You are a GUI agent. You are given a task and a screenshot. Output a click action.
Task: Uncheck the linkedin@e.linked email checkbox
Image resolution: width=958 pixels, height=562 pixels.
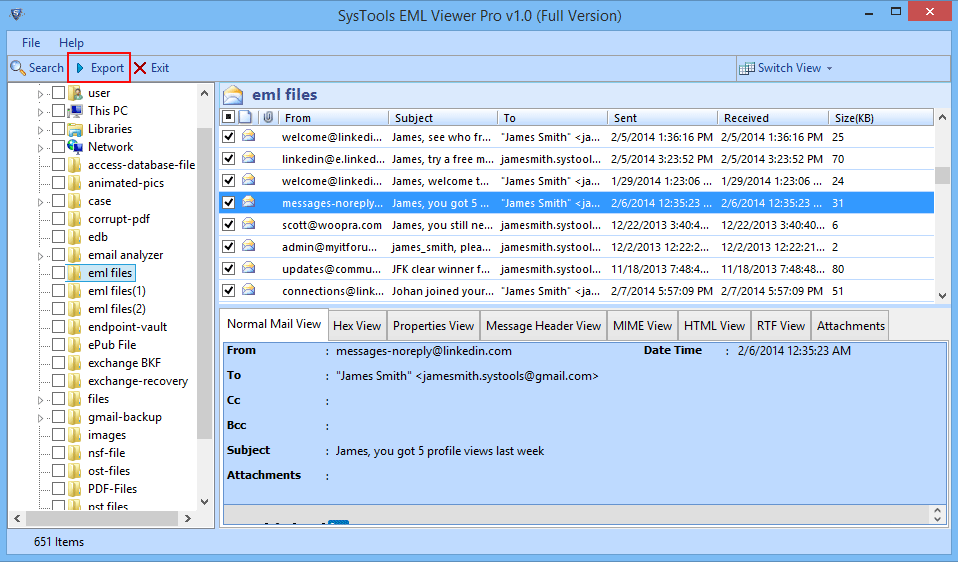click(229, 159)
